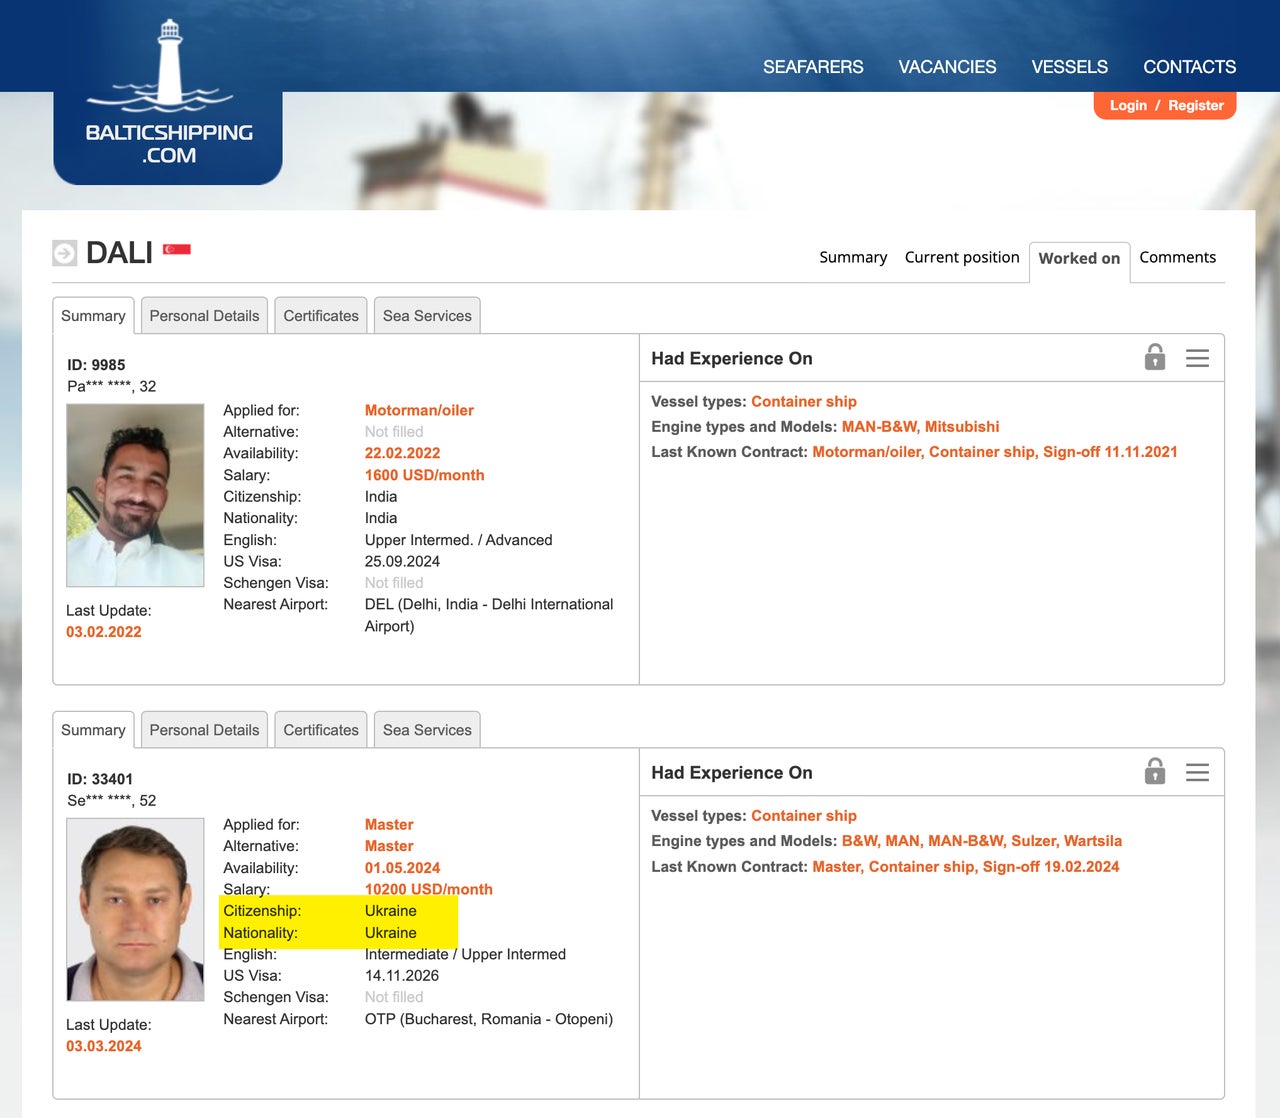Open the Seafarers navigation menu

(812, 67)
